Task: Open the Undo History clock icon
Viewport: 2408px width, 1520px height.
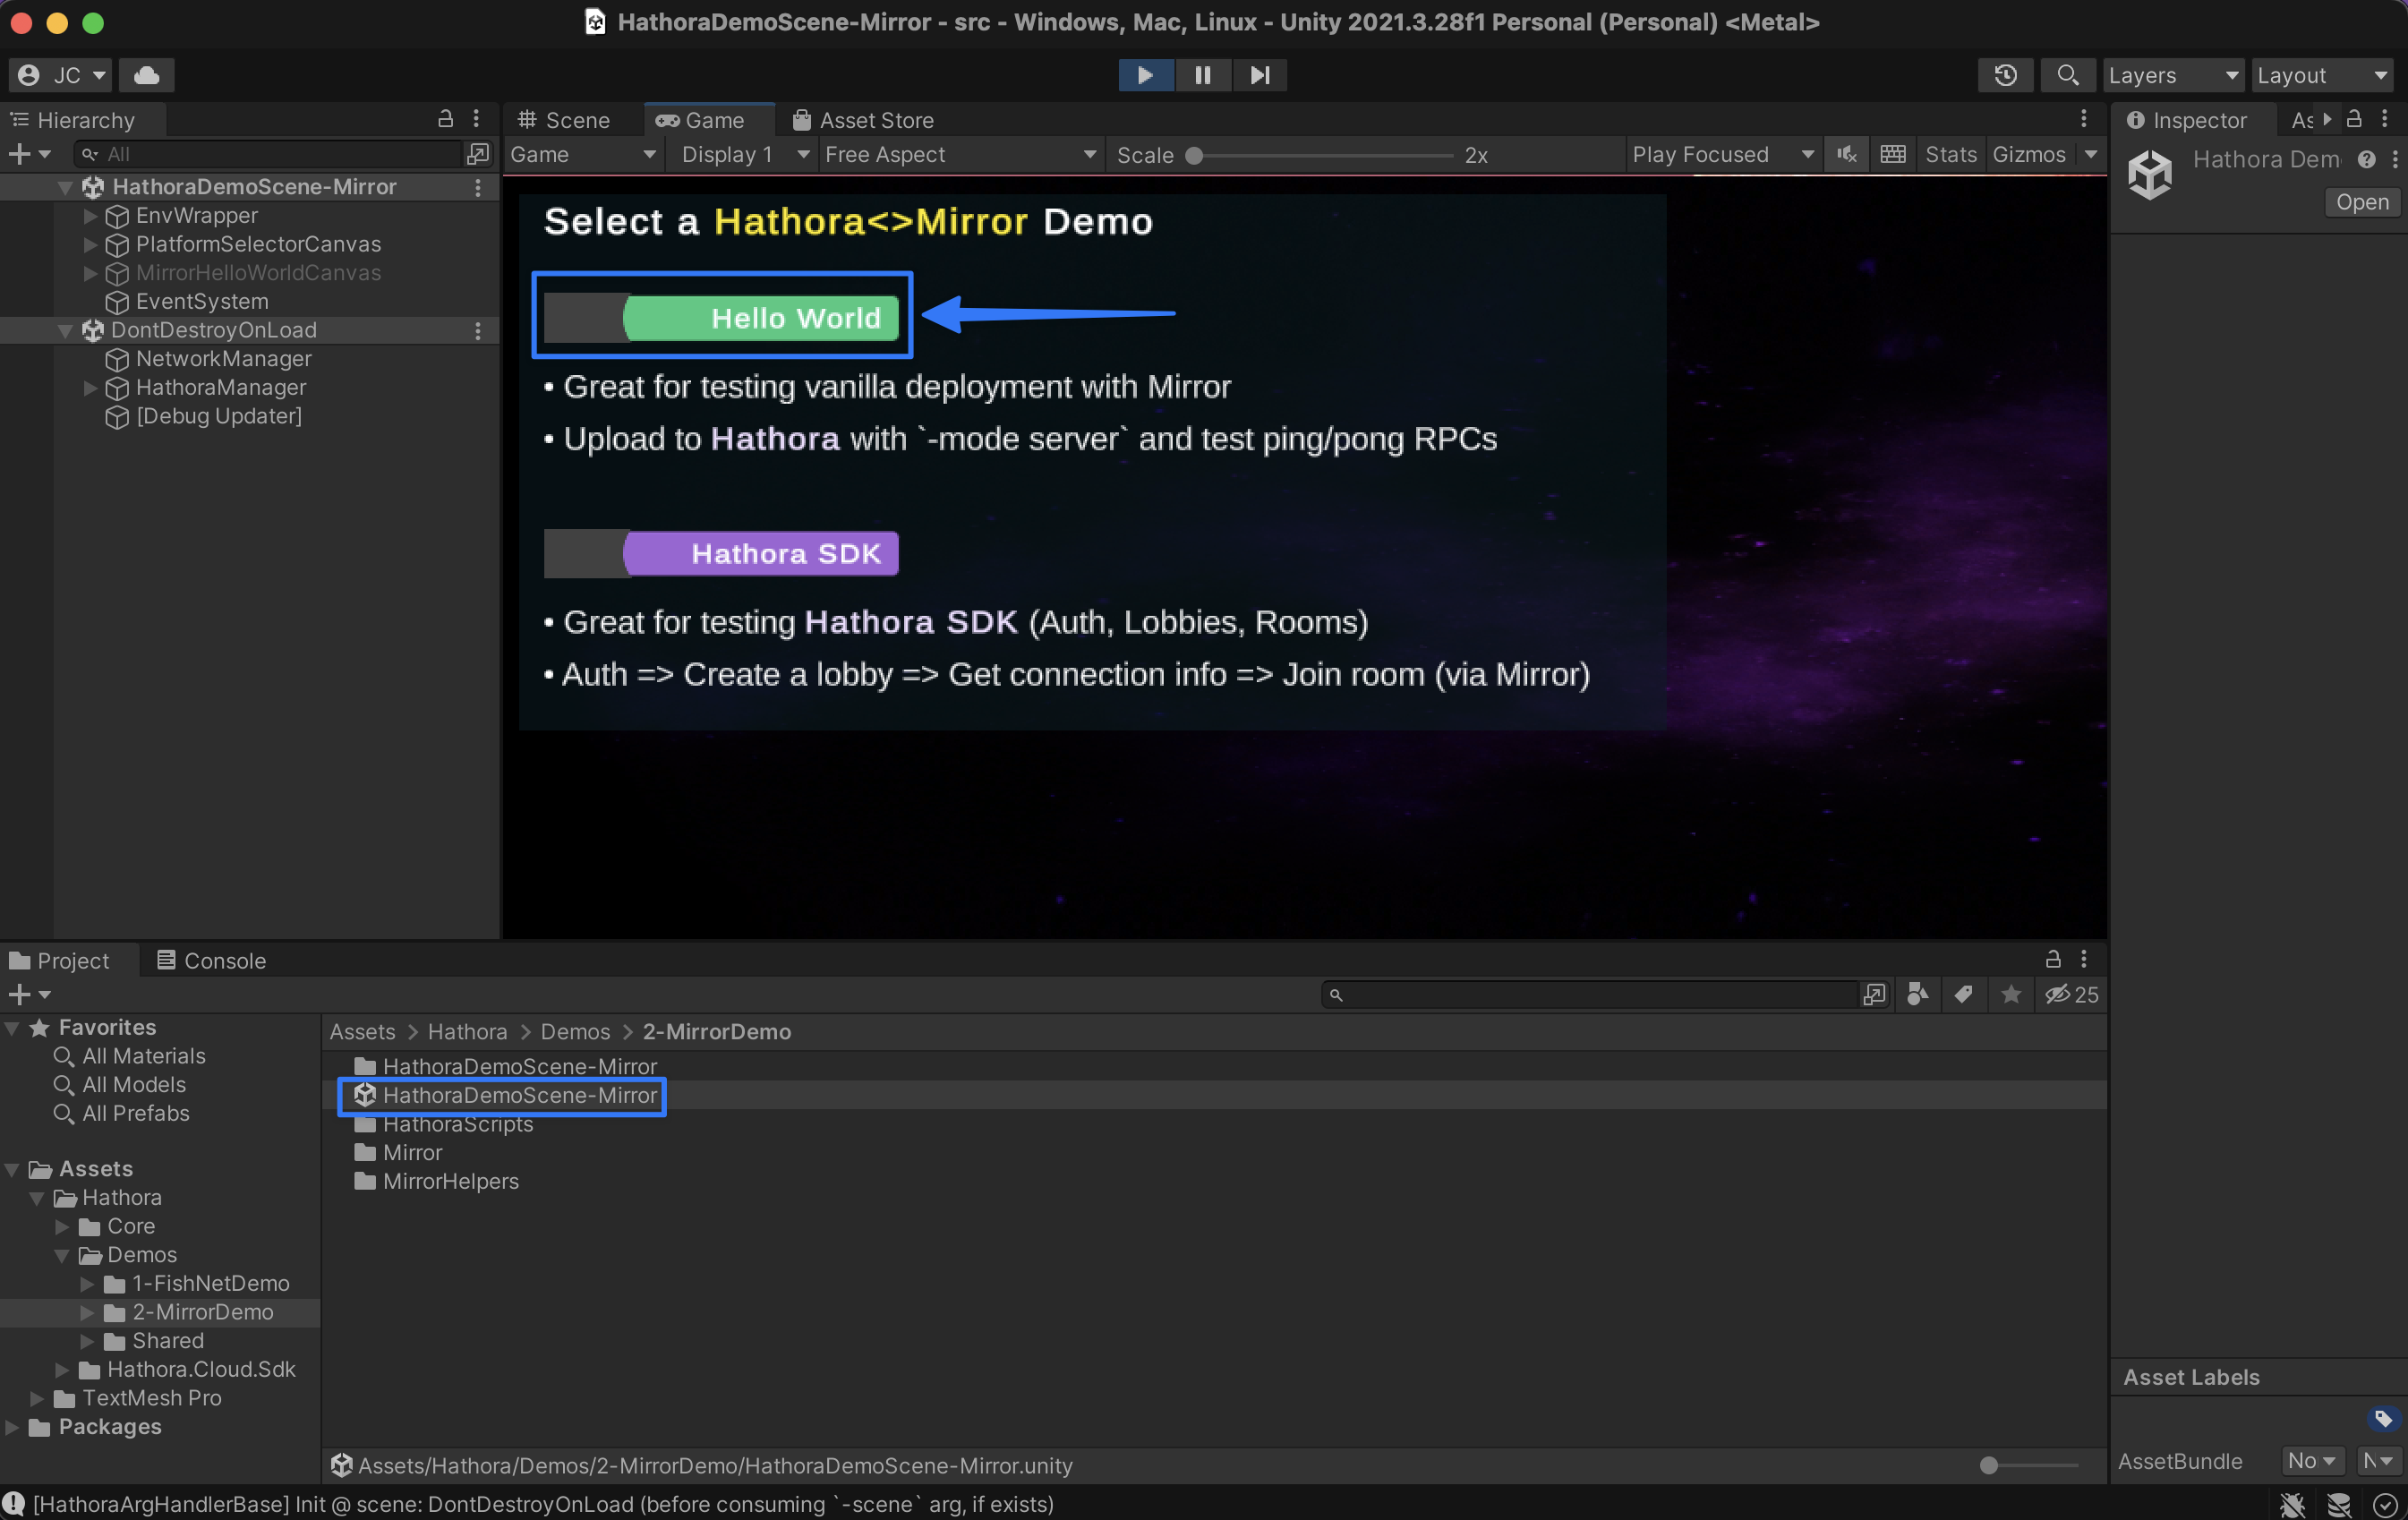Action: [2005, 75]
